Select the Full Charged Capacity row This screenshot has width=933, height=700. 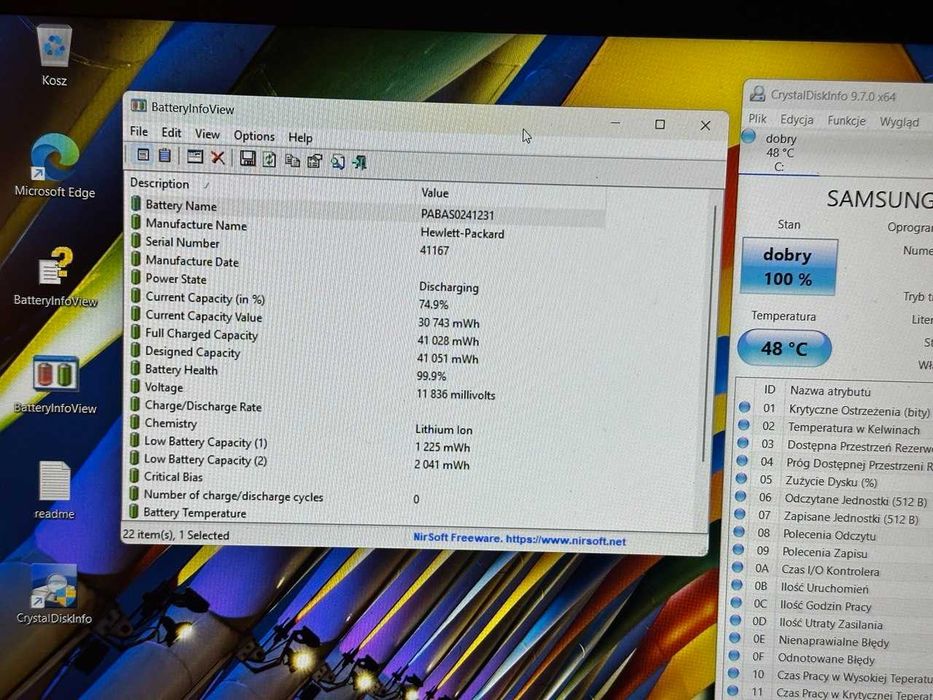click(x=367, y=337)
